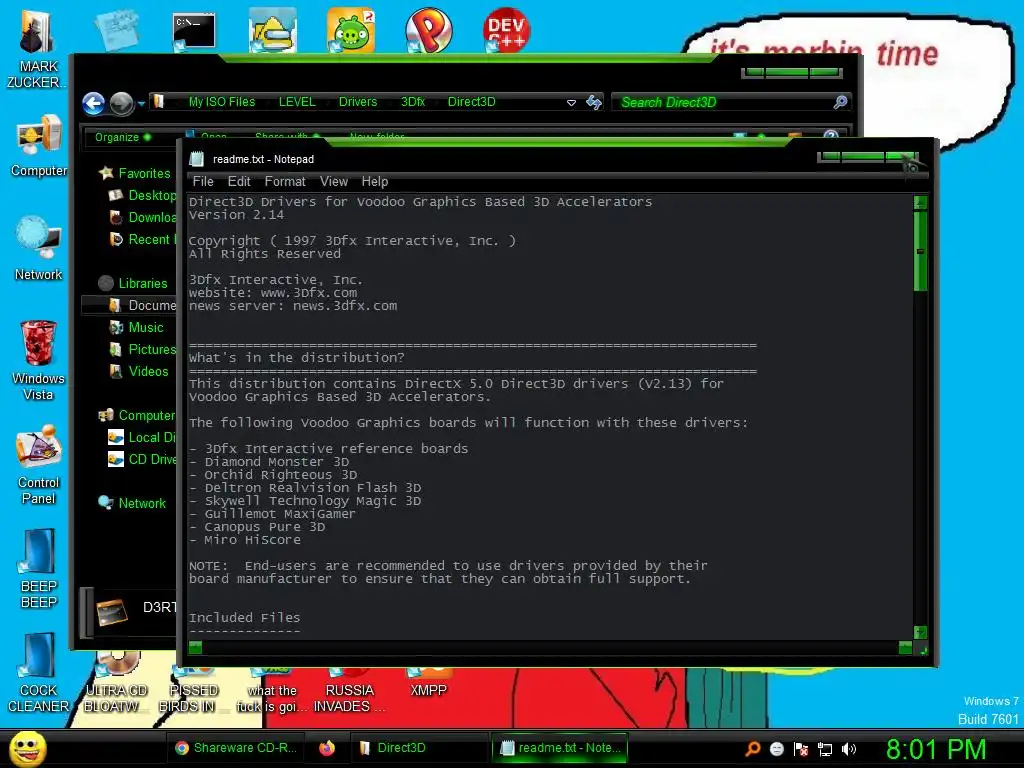Expand the address bar history dropdown
The height and width of the screenshot is (768, 1024).
coord(571,103)
